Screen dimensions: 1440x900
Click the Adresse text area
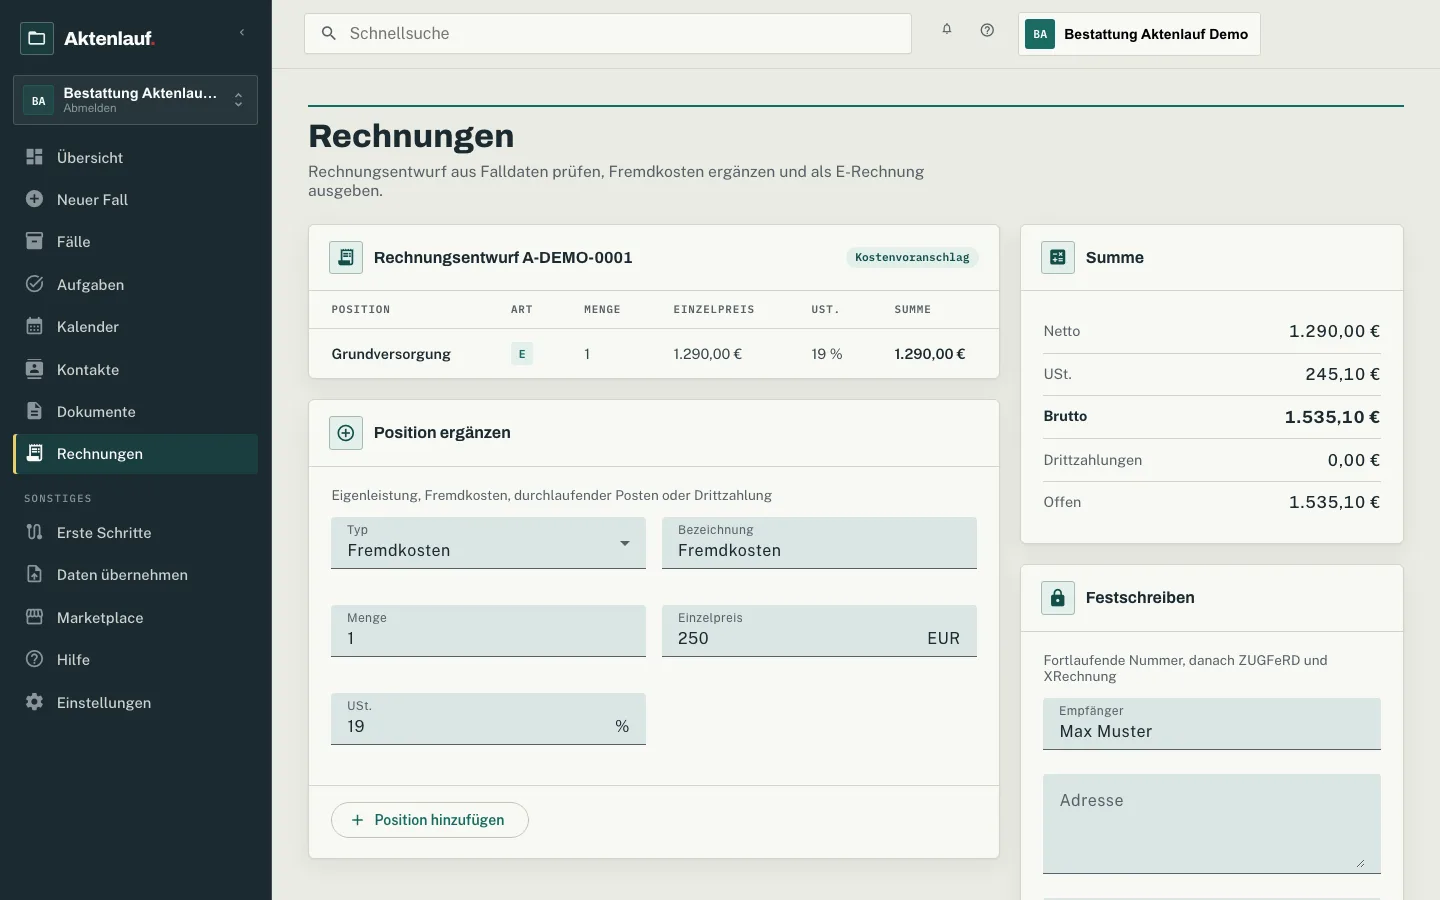coord(1212,824)
